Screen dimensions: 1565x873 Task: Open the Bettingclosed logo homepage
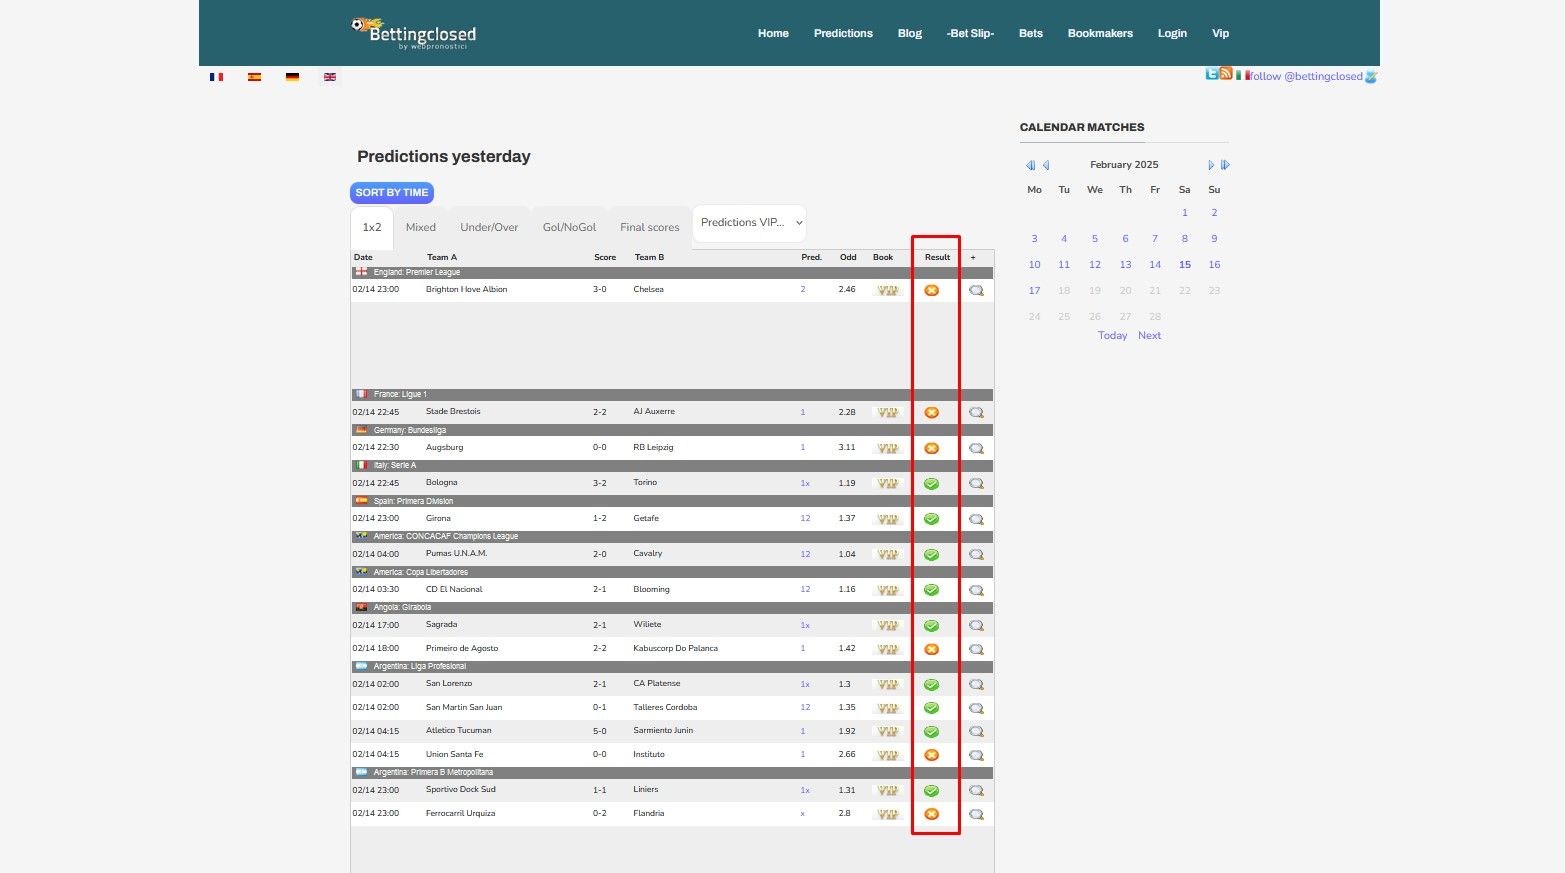click(414, 33)
